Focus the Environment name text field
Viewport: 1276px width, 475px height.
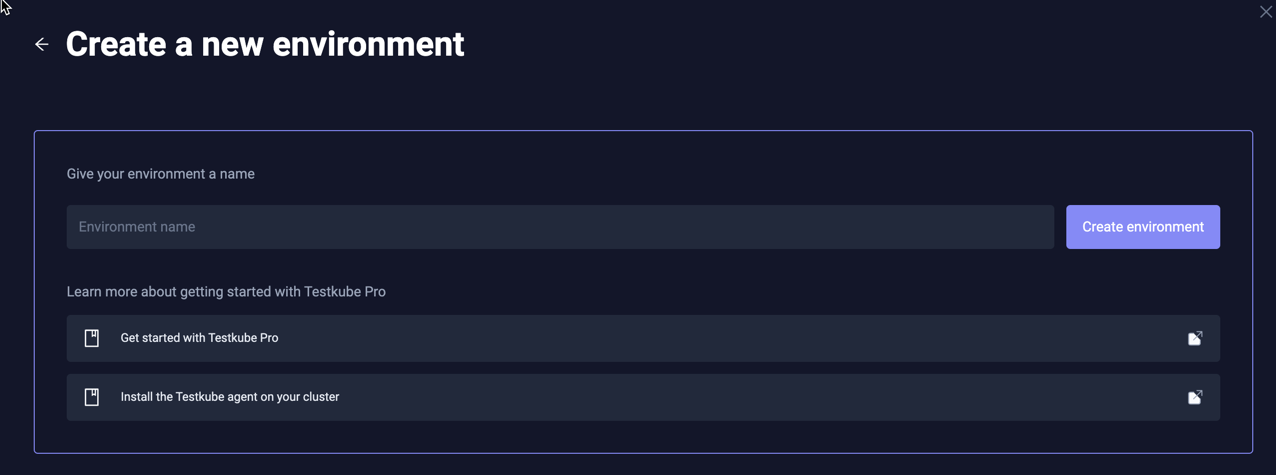(560, 227)
